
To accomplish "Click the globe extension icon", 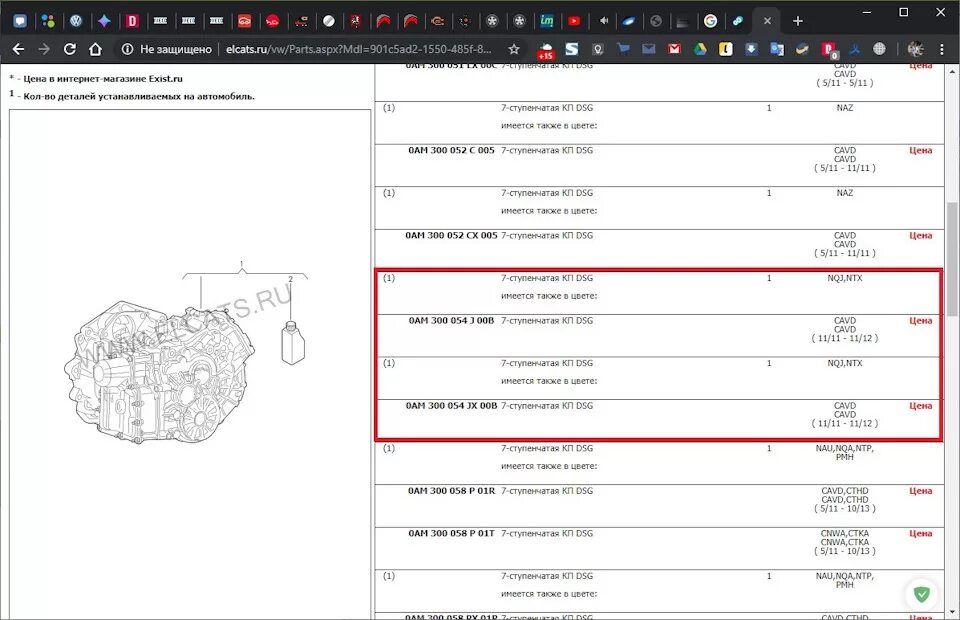I will [x=879, y=49].
